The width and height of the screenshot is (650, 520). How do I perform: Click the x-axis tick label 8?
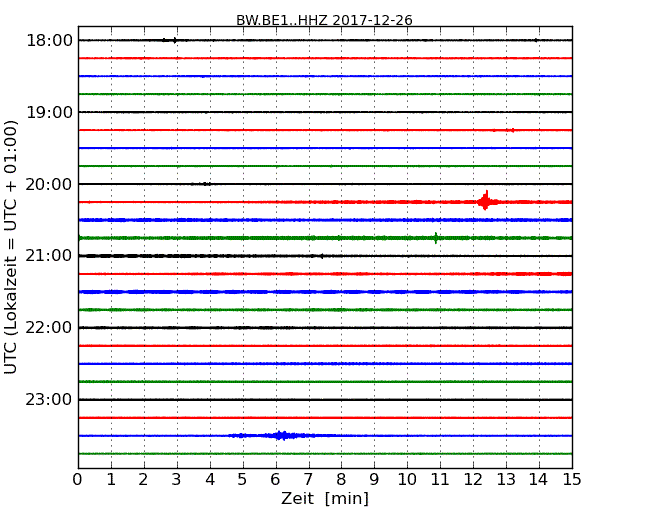click(341, 480)
